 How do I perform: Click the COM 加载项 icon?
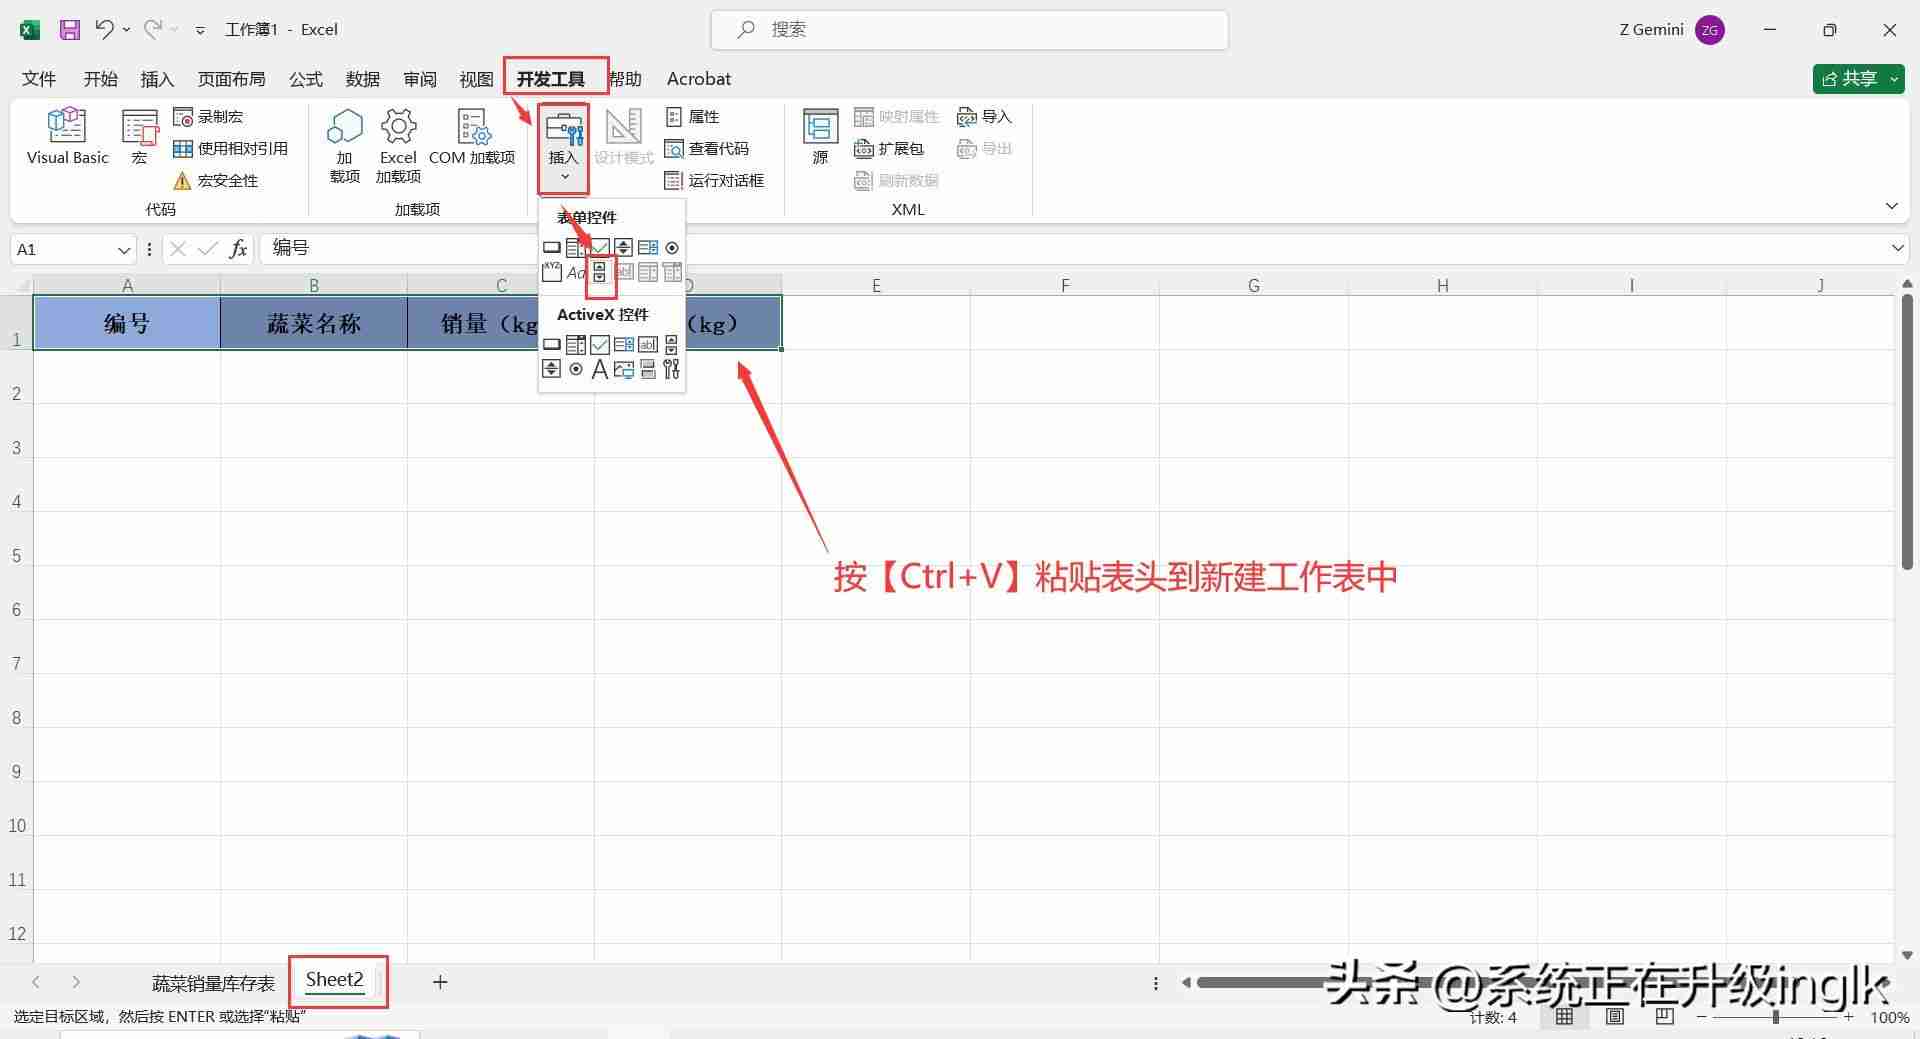(x=472, y=140)
